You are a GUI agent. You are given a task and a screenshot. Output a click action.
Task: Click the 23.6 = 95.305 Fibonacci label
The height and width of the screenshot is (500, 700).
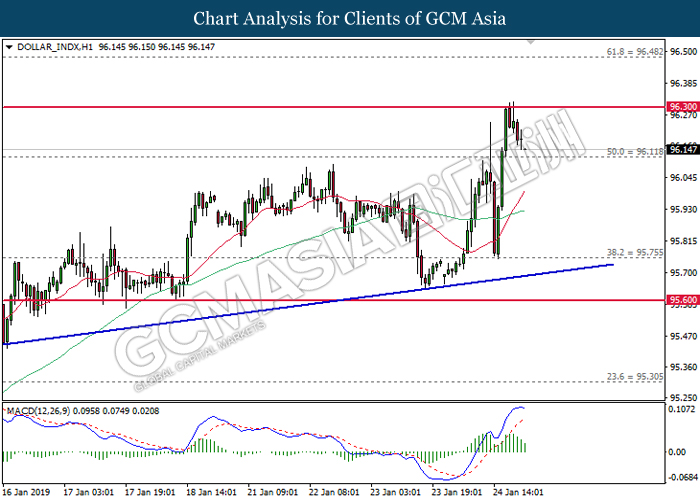635,377
